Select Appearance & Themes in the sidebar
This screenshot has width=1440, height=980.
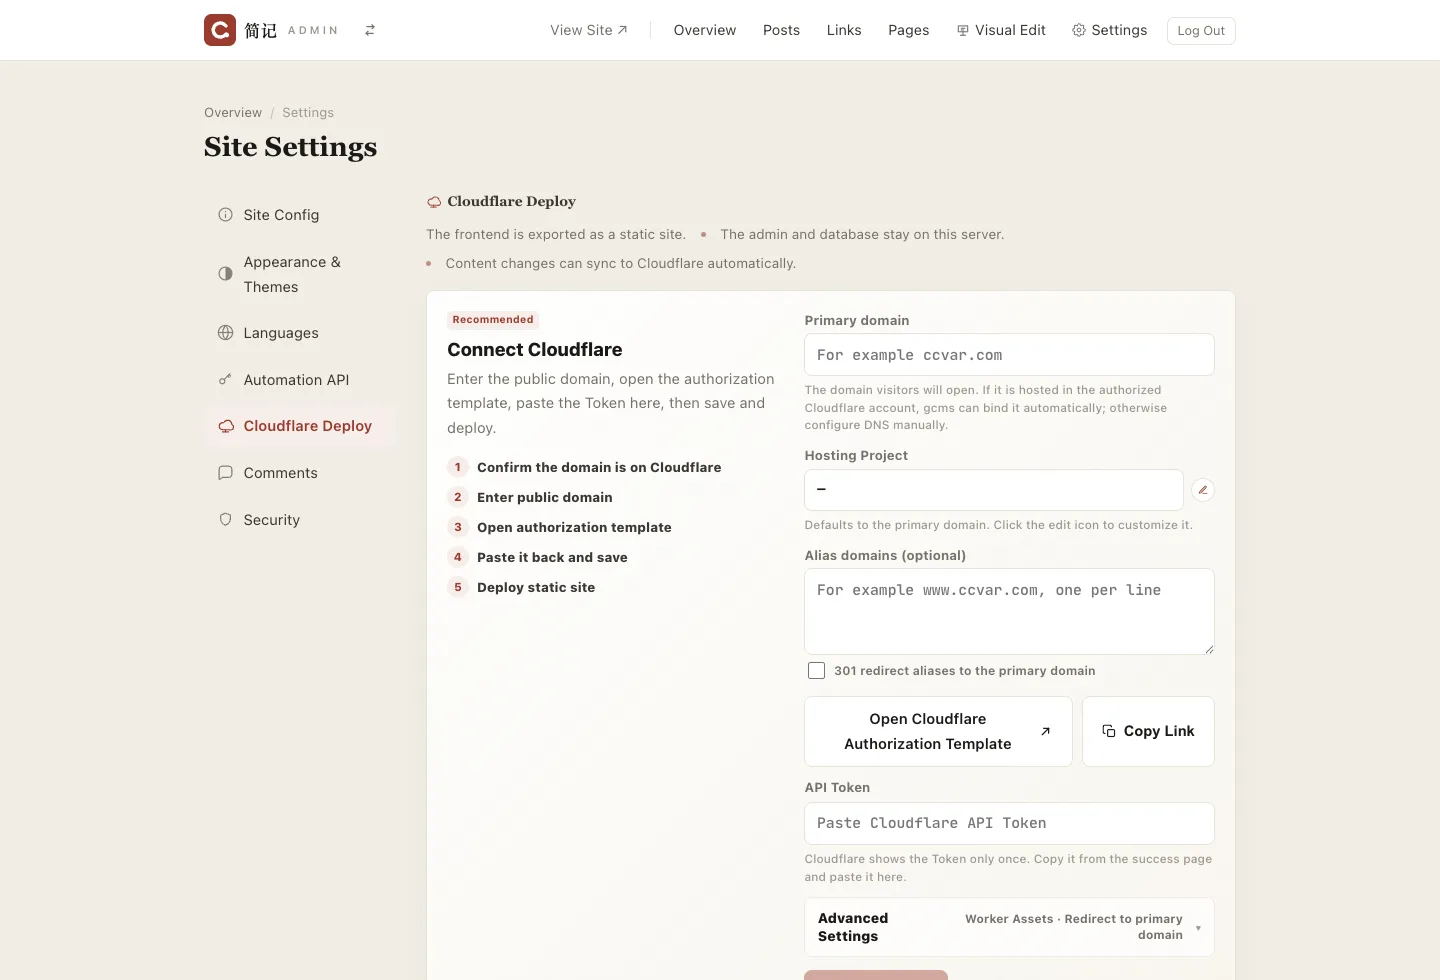[300, 274]
